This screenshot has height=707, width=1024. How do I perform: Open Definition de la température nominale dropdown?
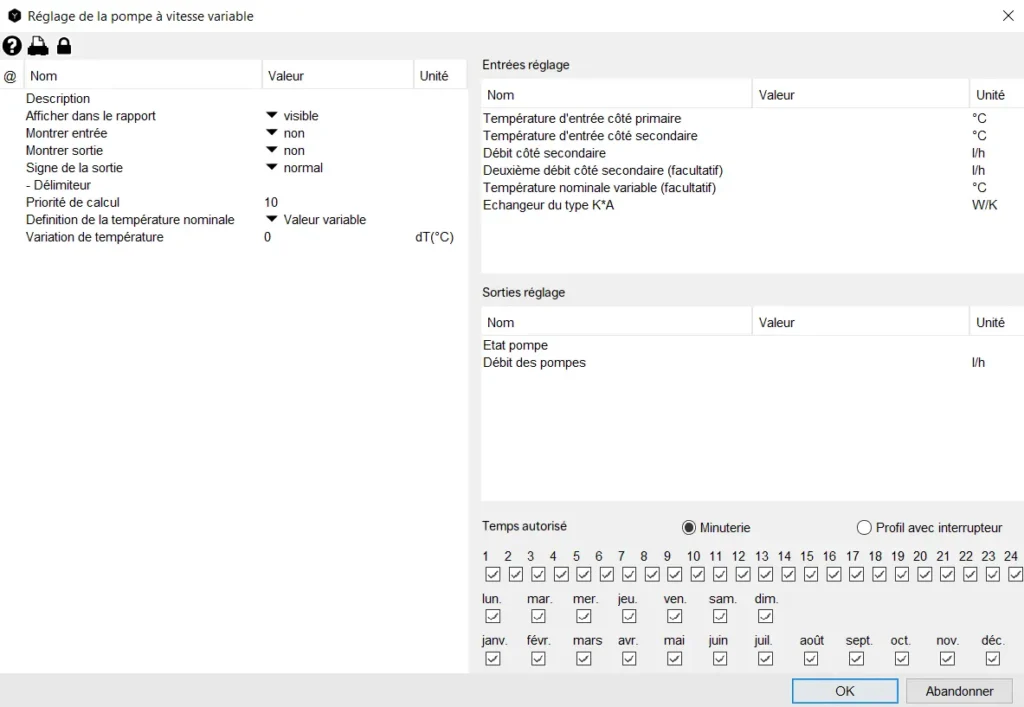[271, 220]
